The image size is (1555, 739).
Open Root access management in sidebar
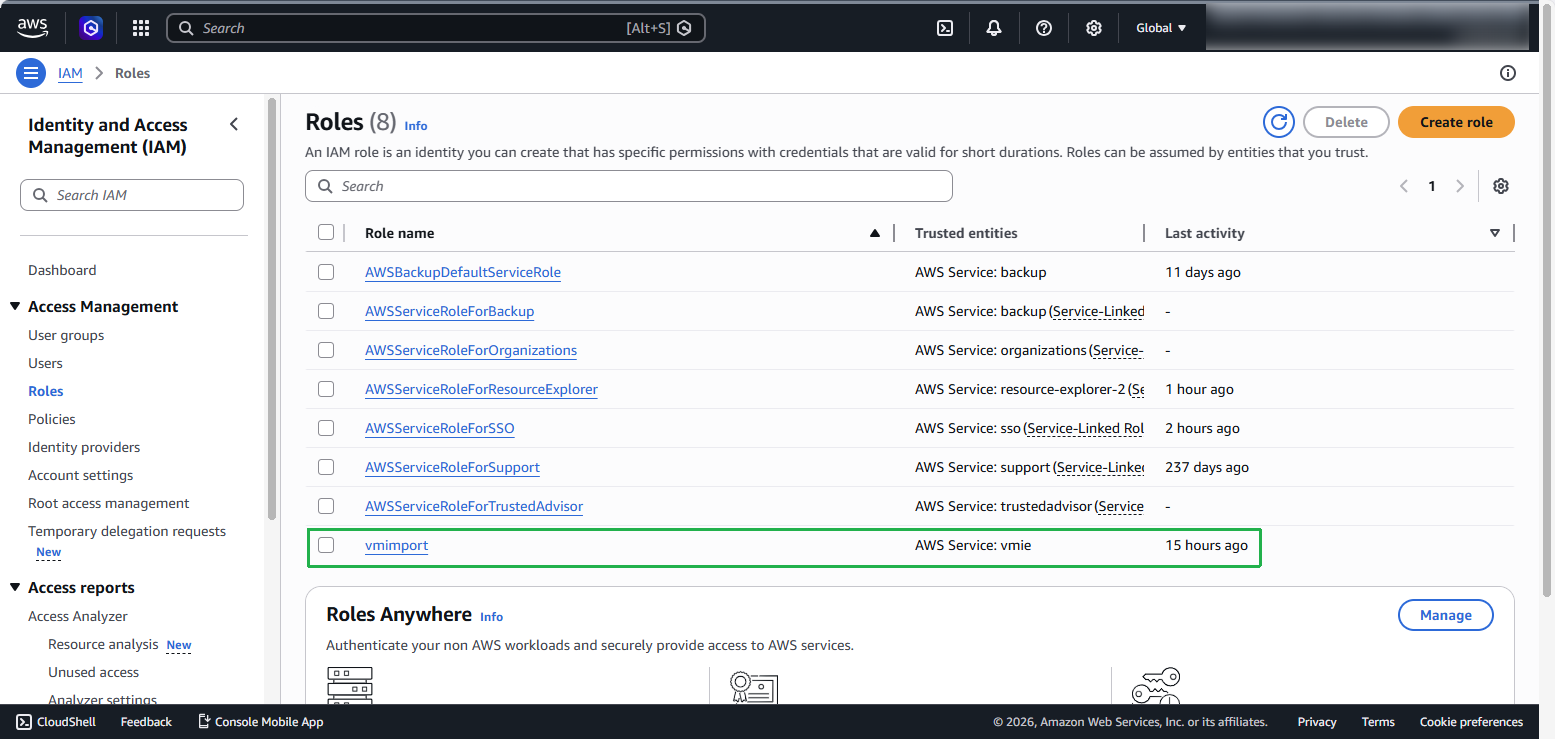(108, 503)
